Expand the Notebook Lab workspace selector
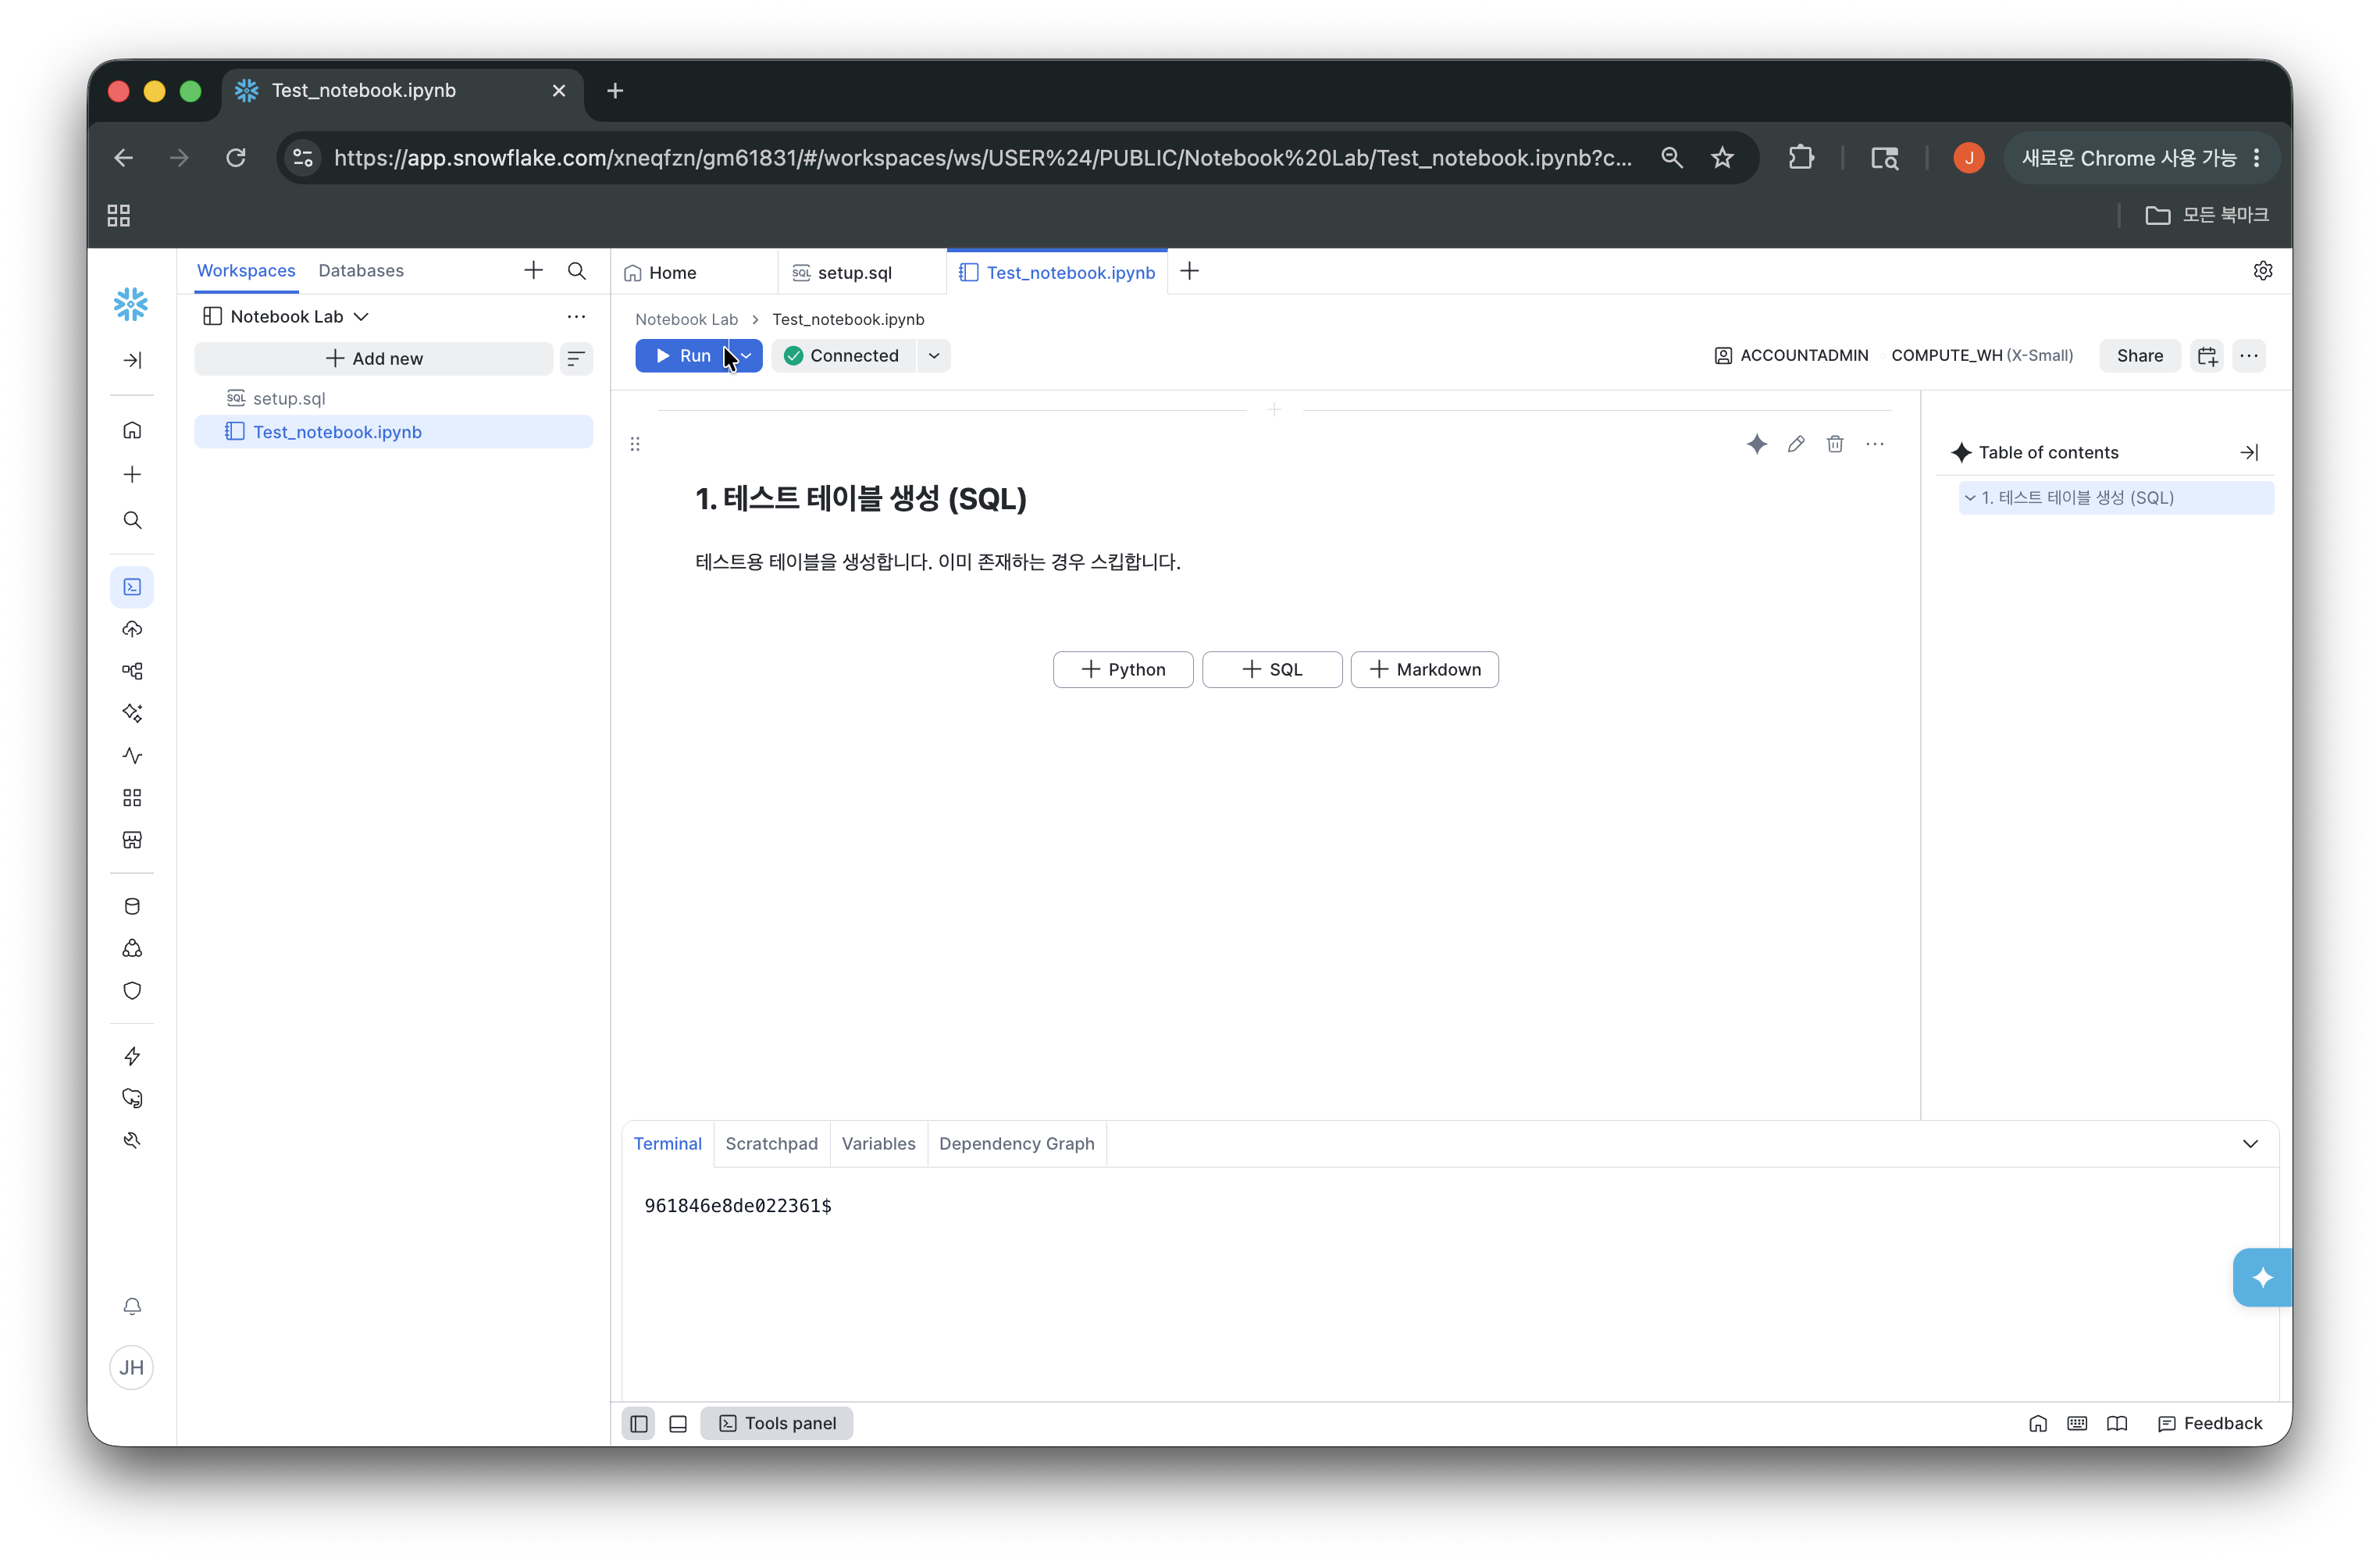Viewport: 2380px width, 1562px height. tap(287, 317)
